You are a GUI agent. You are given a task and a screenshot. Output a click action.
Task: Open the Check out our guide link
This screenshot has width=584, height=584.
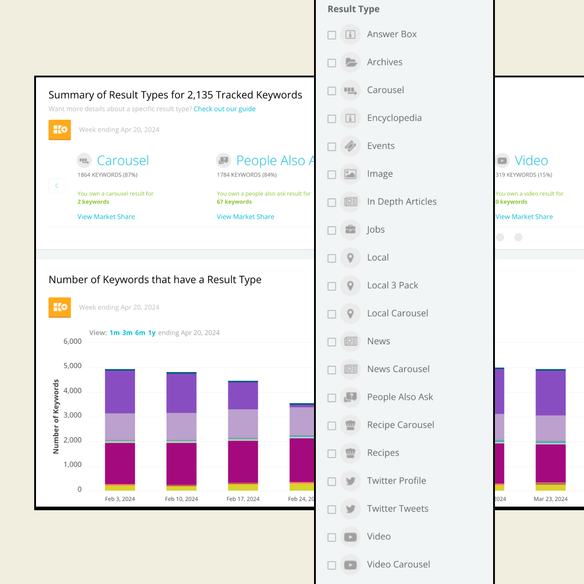point(225,109)
